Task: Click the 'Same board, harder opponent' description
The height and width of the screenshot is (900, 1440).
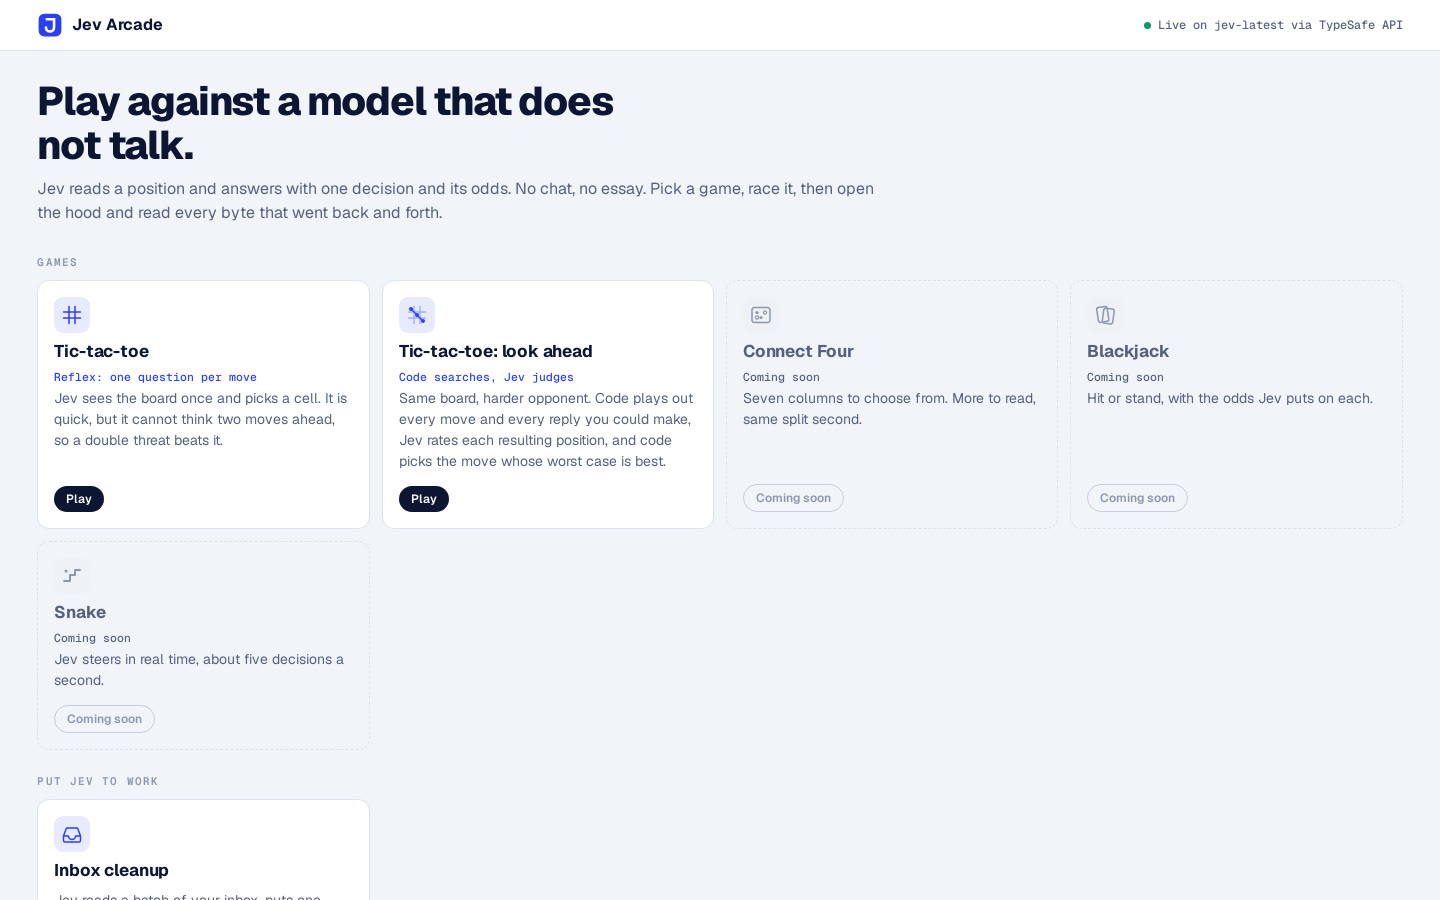Action: click(x=546, y=430)
